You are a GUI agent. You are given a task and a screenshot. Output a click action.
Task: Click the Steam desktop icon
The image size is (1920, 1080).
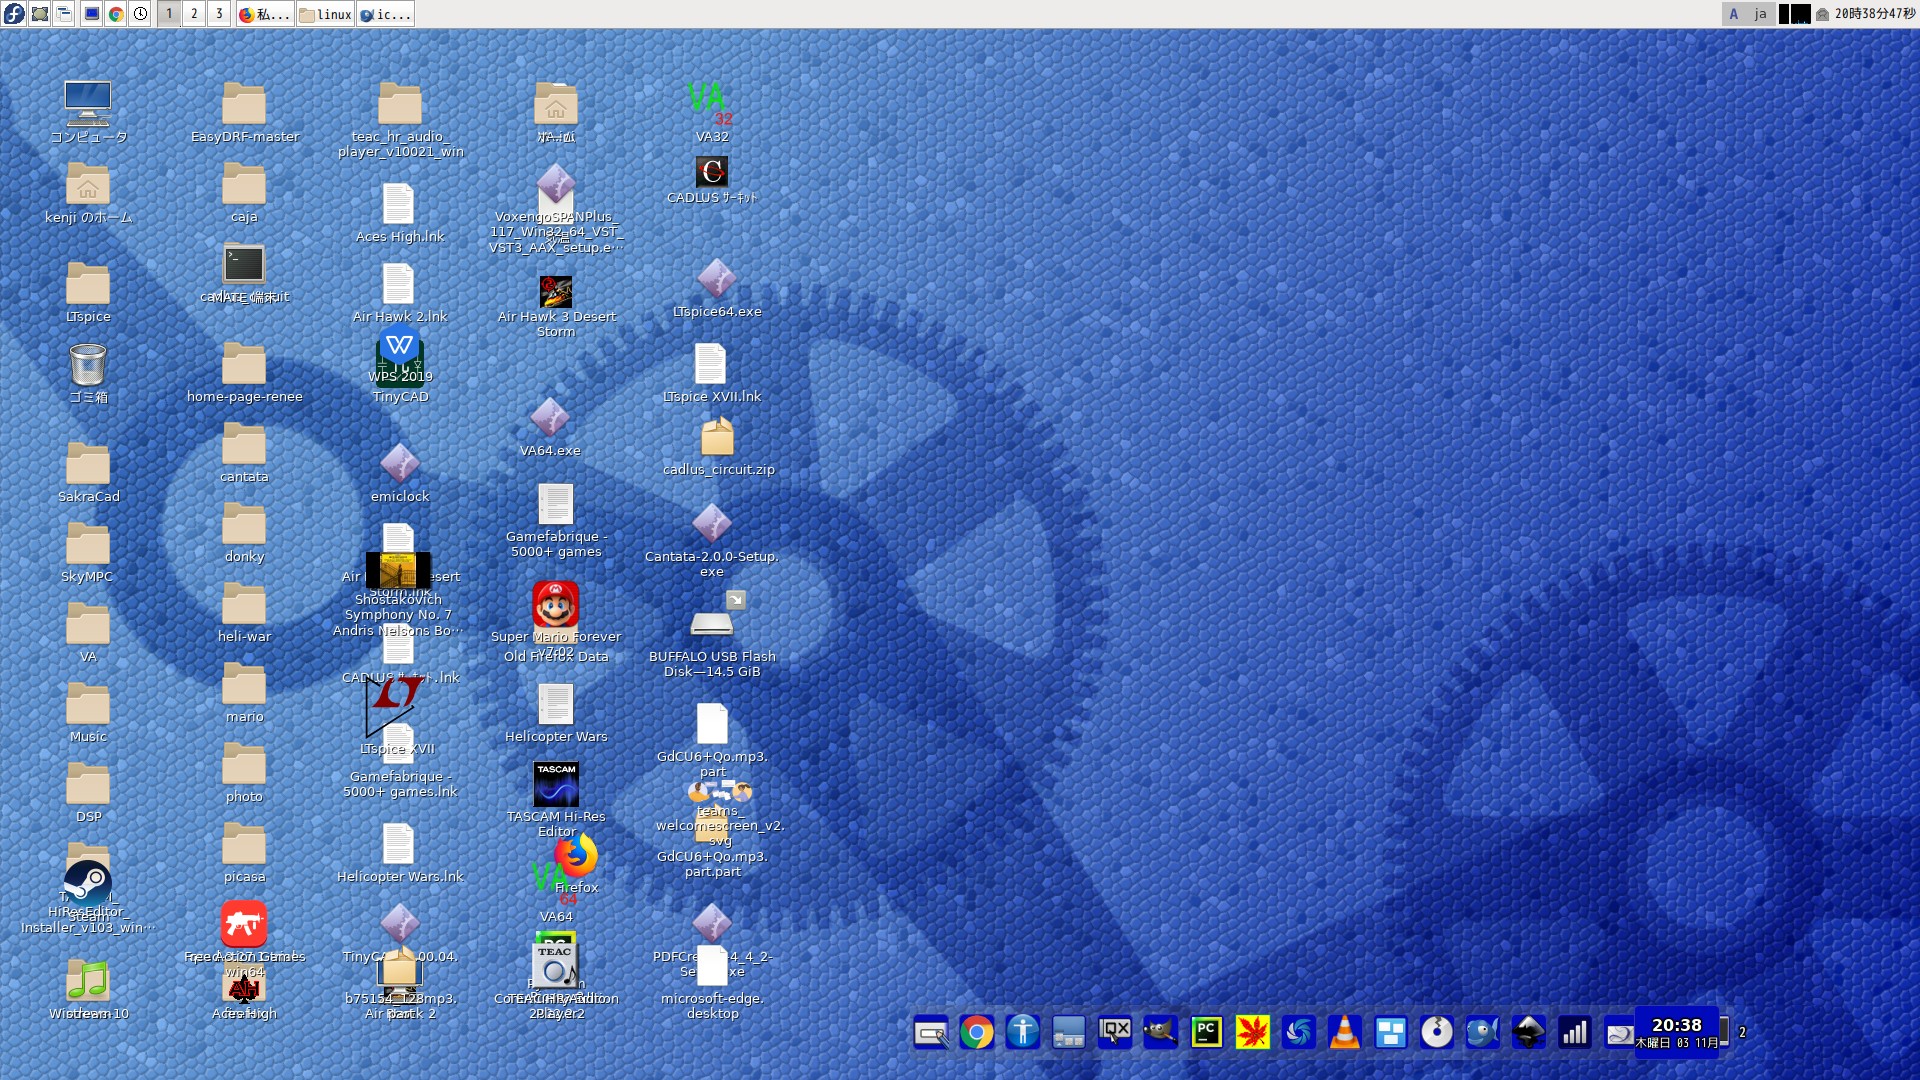pyautogui.click(x=88, y=884)
